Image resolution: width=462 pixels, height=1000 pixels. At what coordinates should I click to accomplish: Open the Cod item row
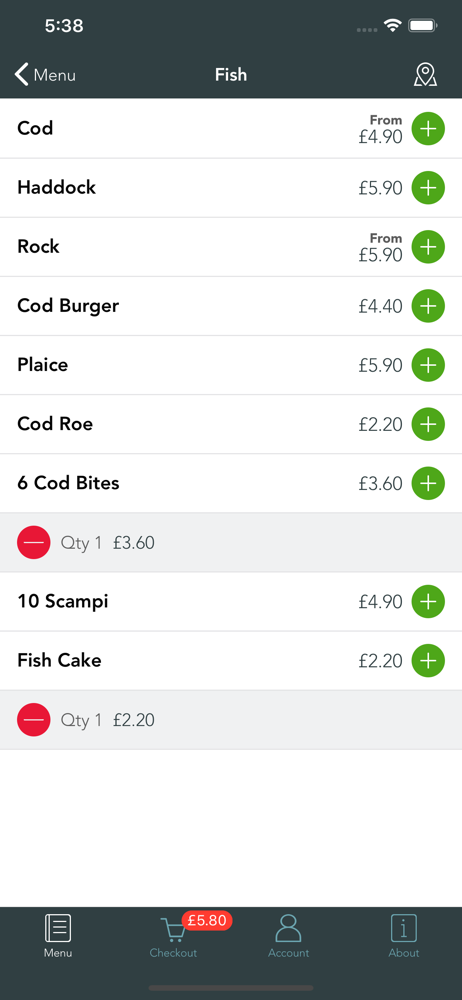231,128
